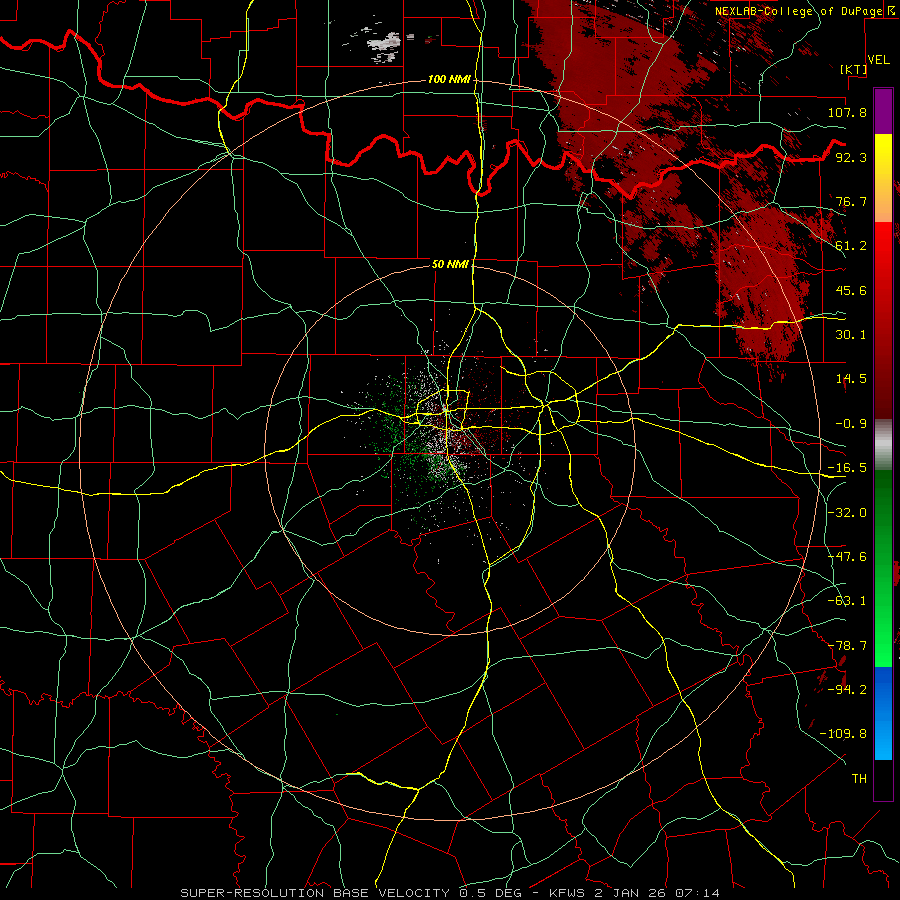Select the -109.8 scale value
900x900 pixels.
843,734
